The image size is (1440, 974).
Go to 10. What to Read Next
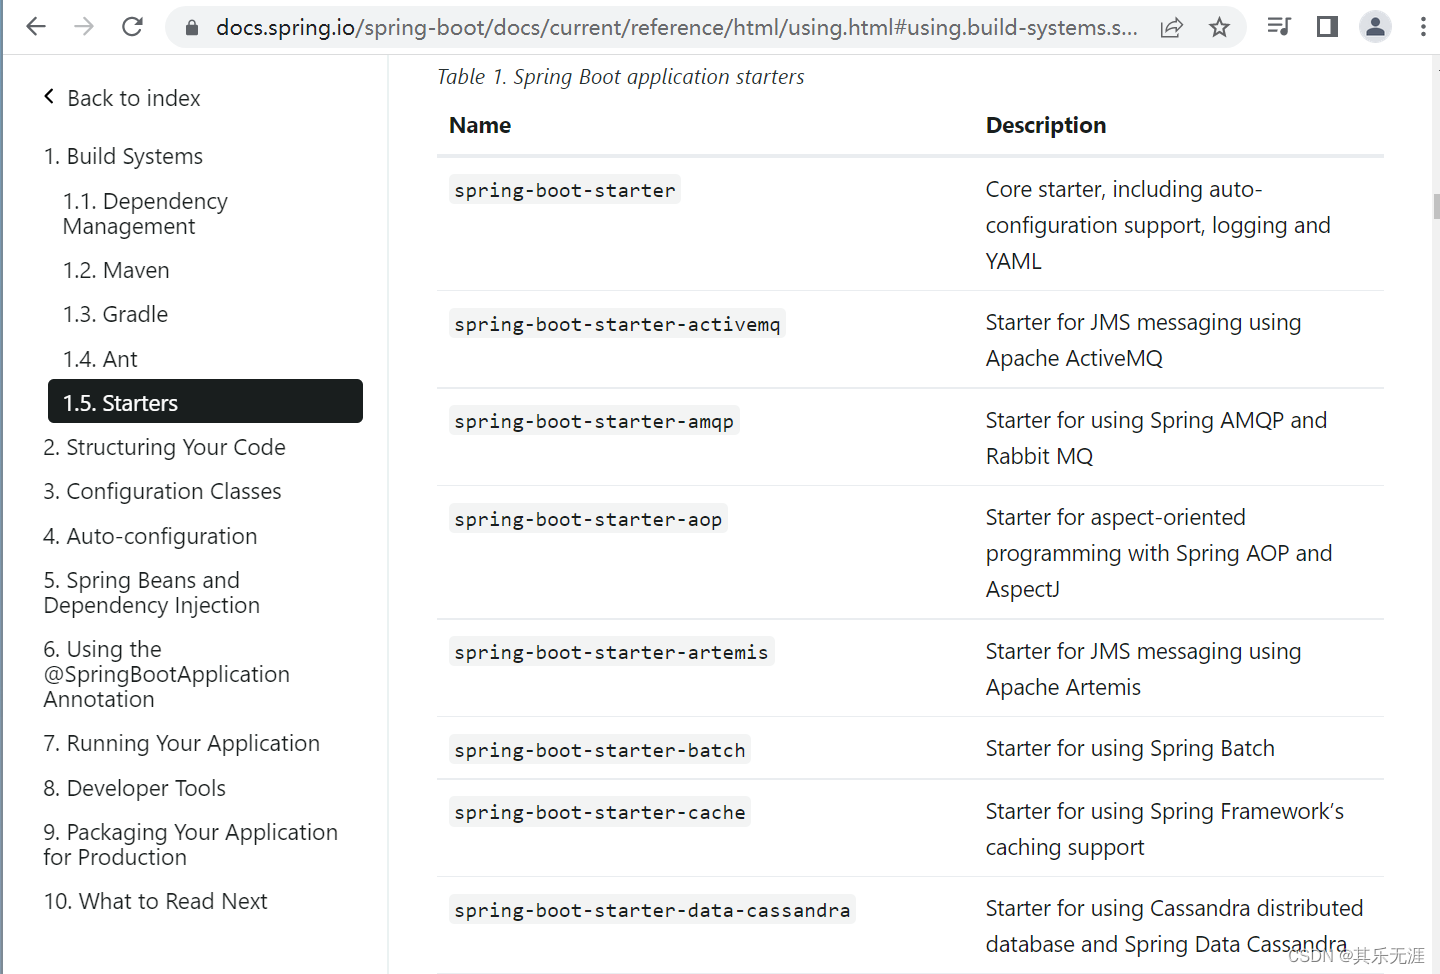155,901
